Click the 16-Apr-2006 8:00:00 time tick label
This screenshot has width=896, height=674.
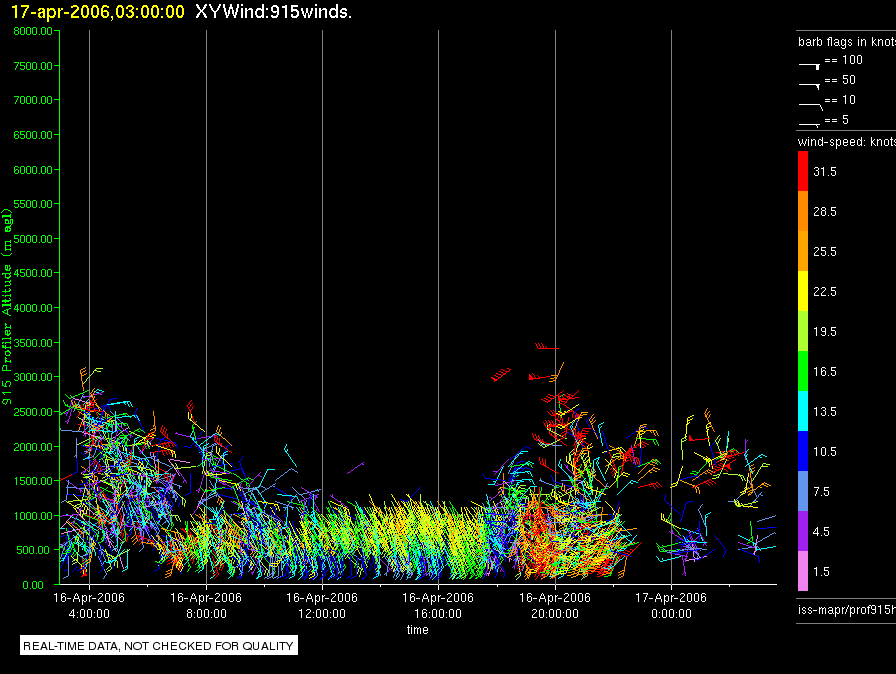tap(206, 605)
